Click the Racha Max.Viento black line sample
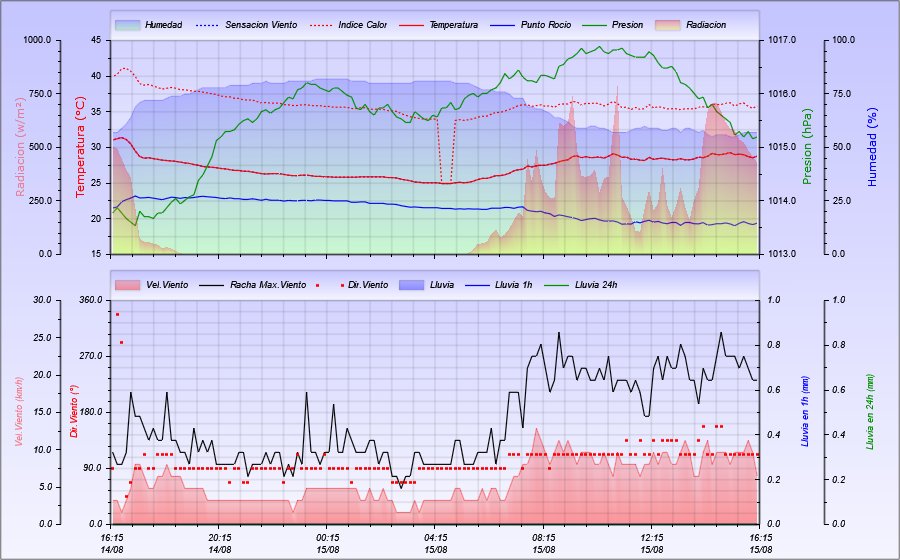 coord(212,285)
